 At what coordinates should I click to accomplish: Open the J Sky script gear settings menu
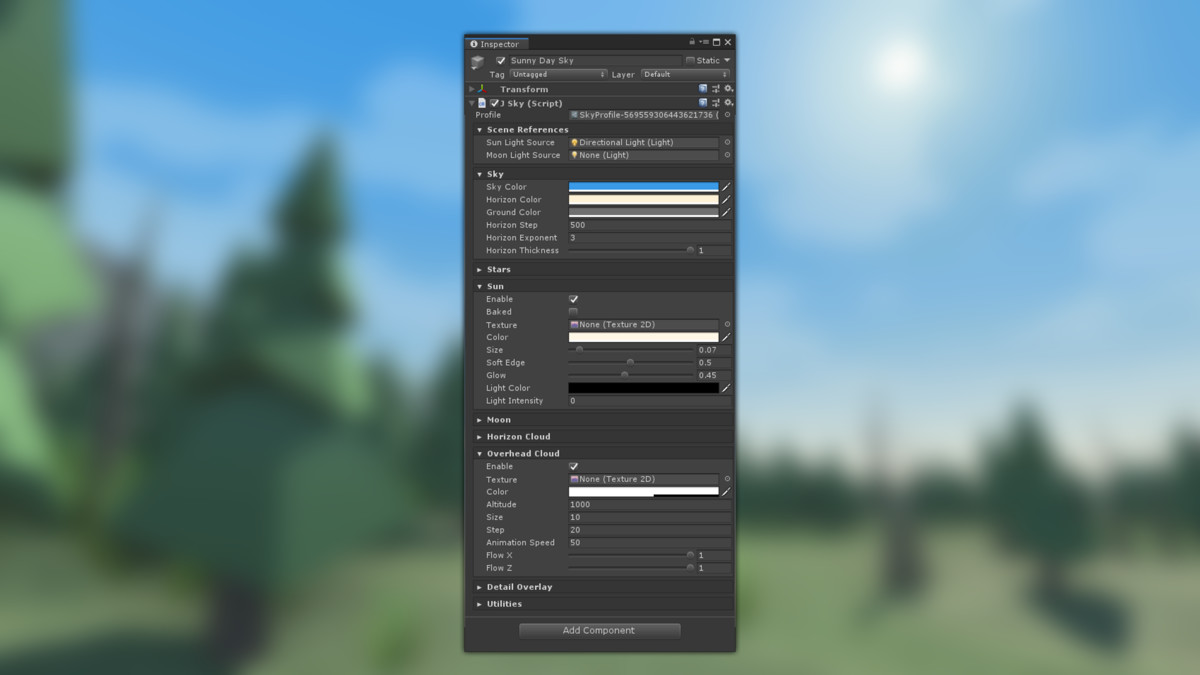729,103
